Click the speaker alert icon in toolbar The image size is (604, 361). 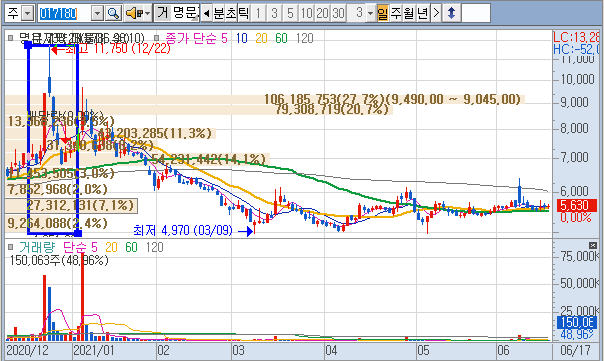pyautogui.click(x=133, y=13)
